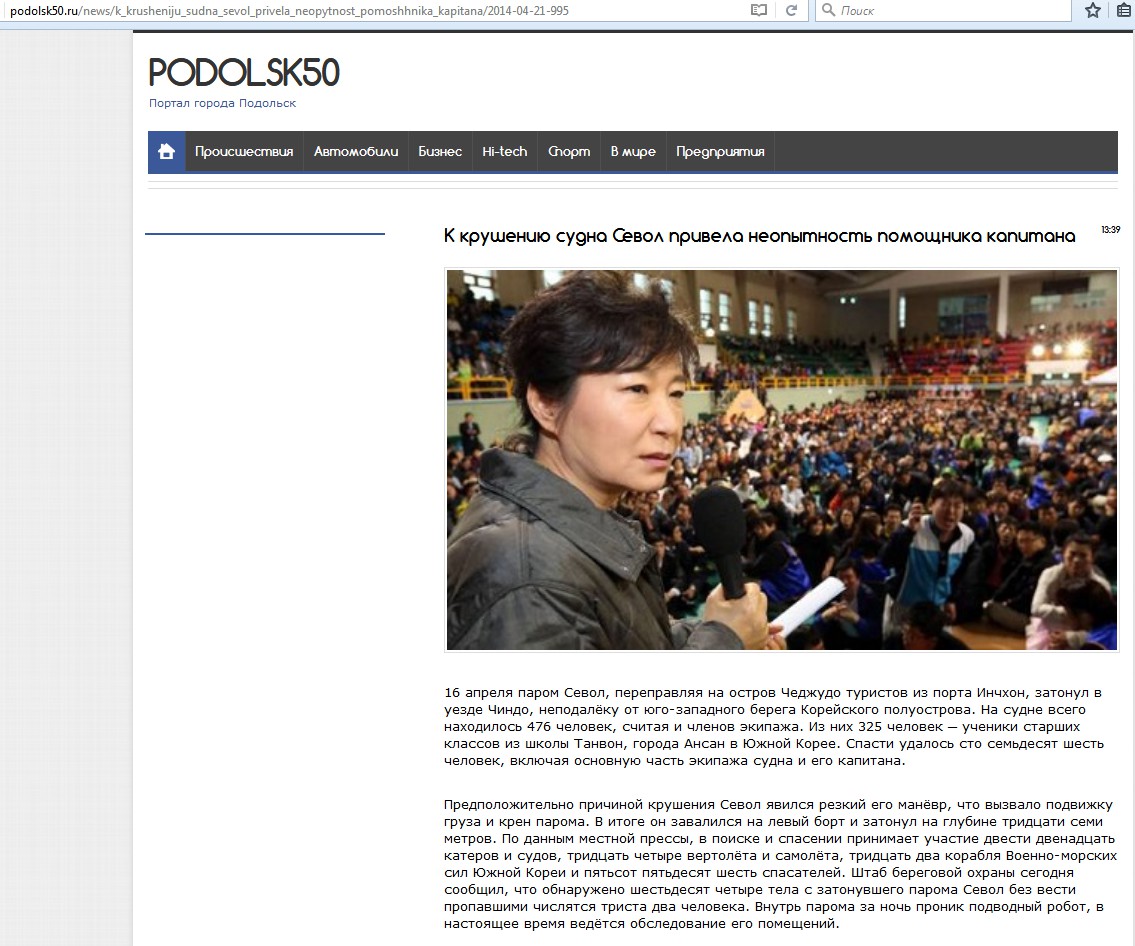Click the article photo of the speaker
The height and width of the screenshot is (946, 1135).
pyautogui.click(x=782, y=460)
